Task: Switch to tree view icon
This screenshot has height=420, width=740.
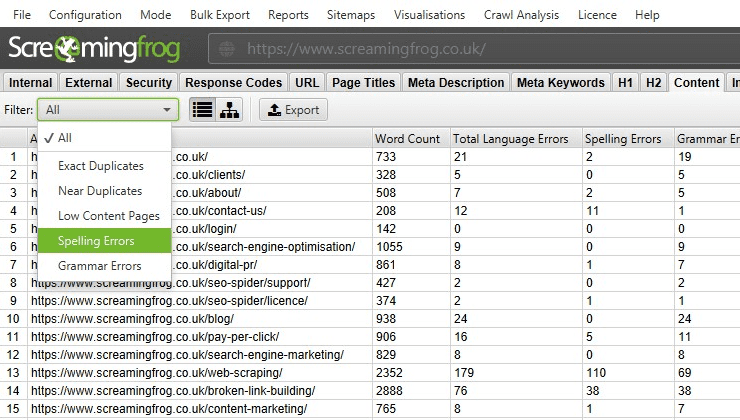Action: (229, 110)
